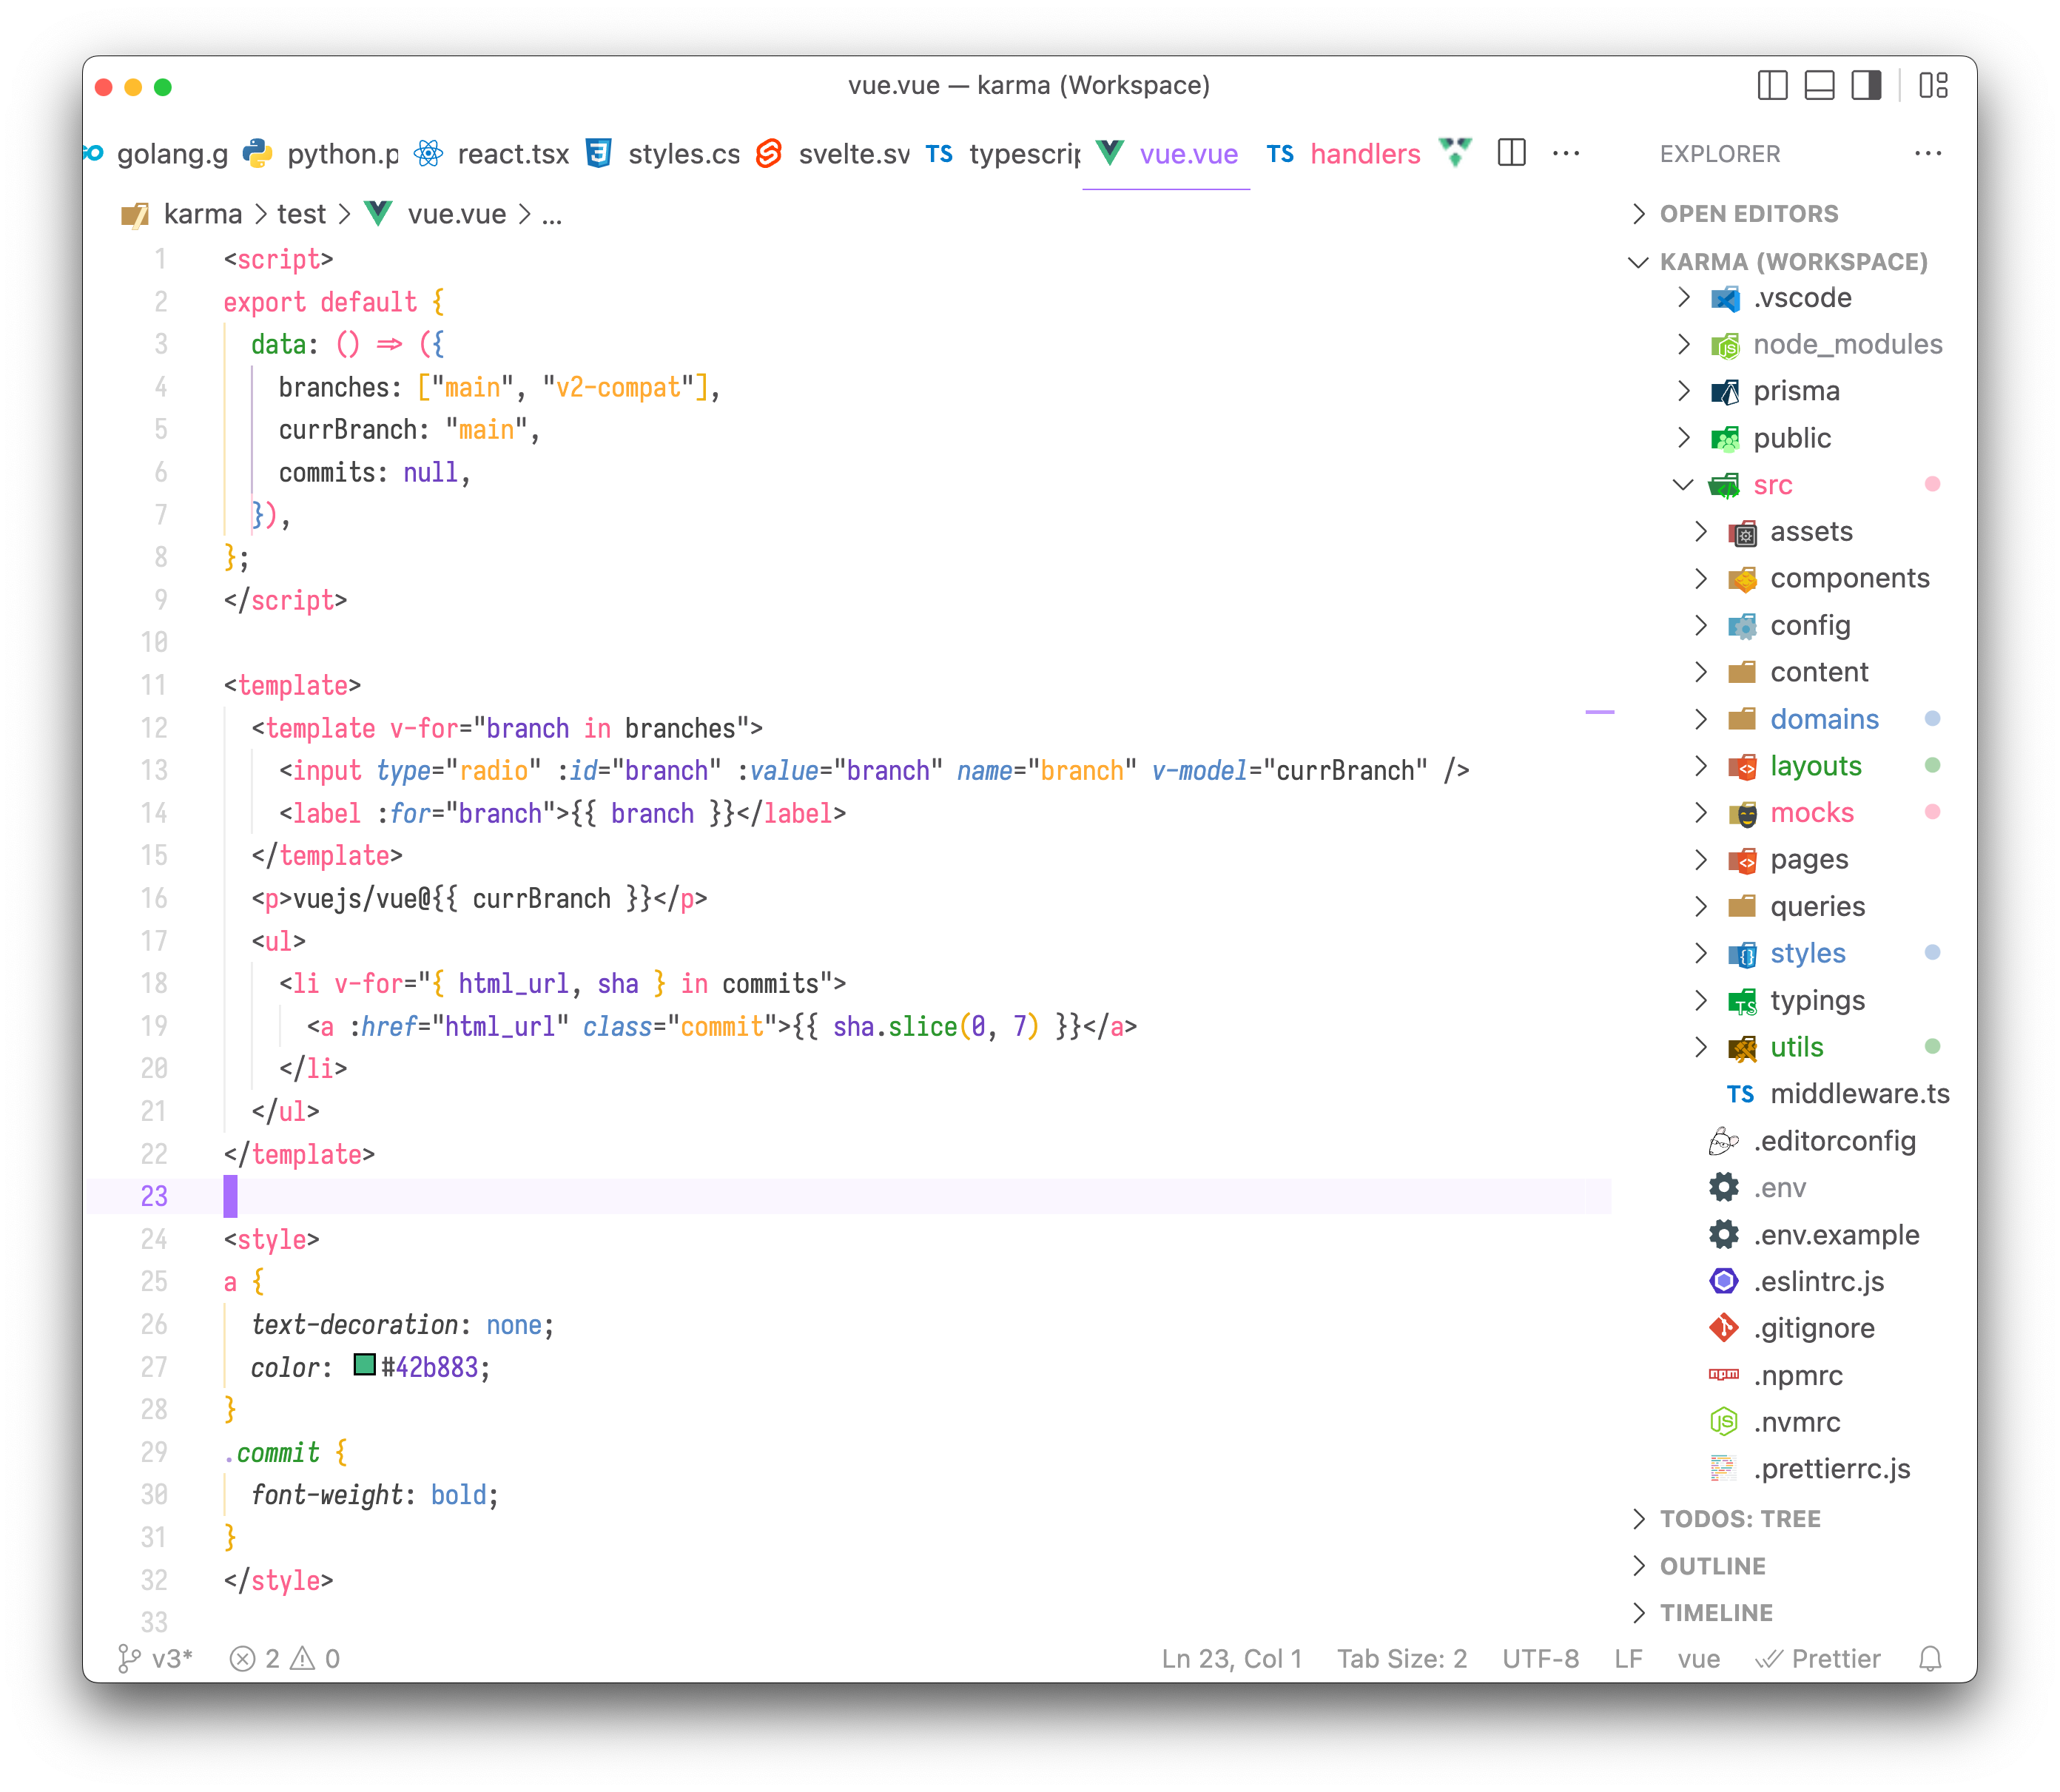Image resolution: width=2060 pixels, height=1792 pixels.
Task: Click the customize layout icon
Action: (1933, 86)
